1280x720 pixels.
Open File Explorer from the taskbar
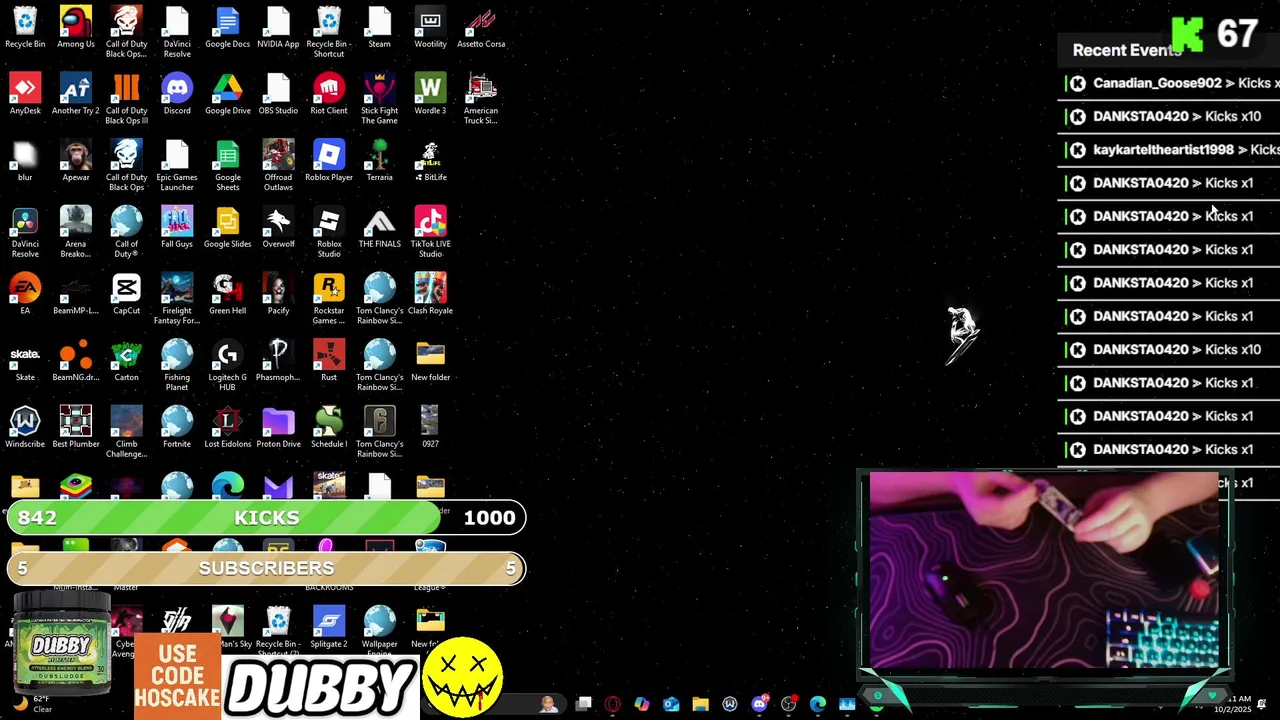click(x=700, y=704)
